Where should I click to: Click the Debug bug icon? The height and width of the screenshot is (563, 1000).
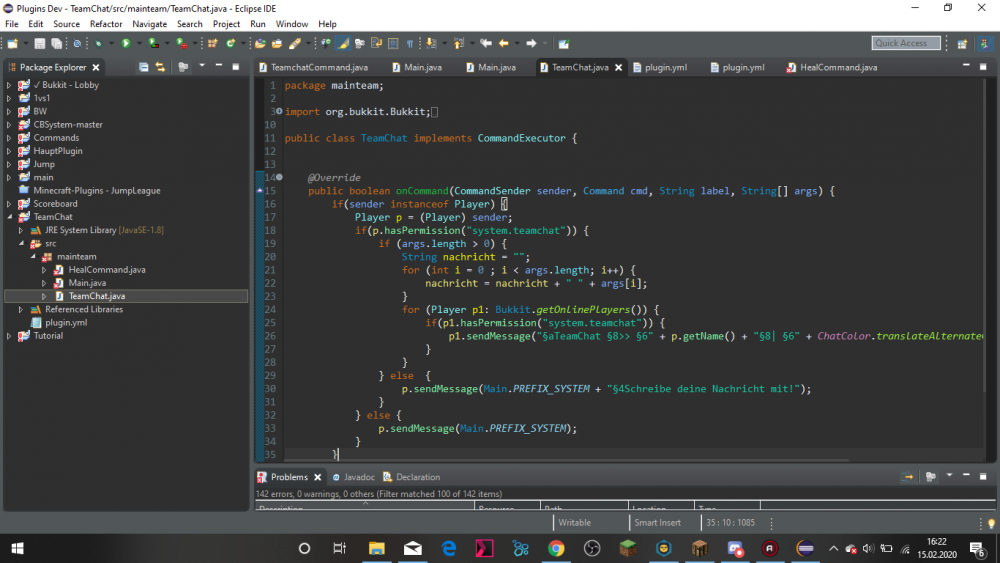[98, 43]
